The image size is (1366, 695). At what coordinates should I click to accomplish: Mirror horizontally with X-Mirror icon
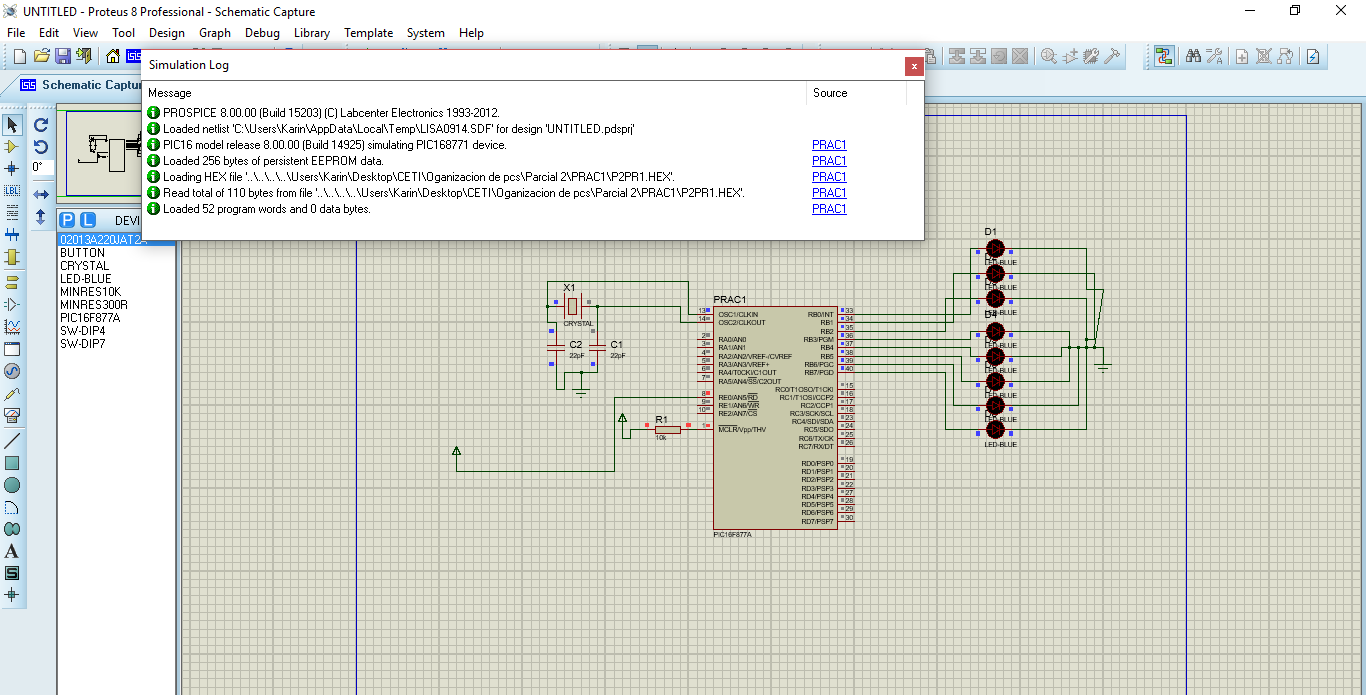click(x=41, y=194)
